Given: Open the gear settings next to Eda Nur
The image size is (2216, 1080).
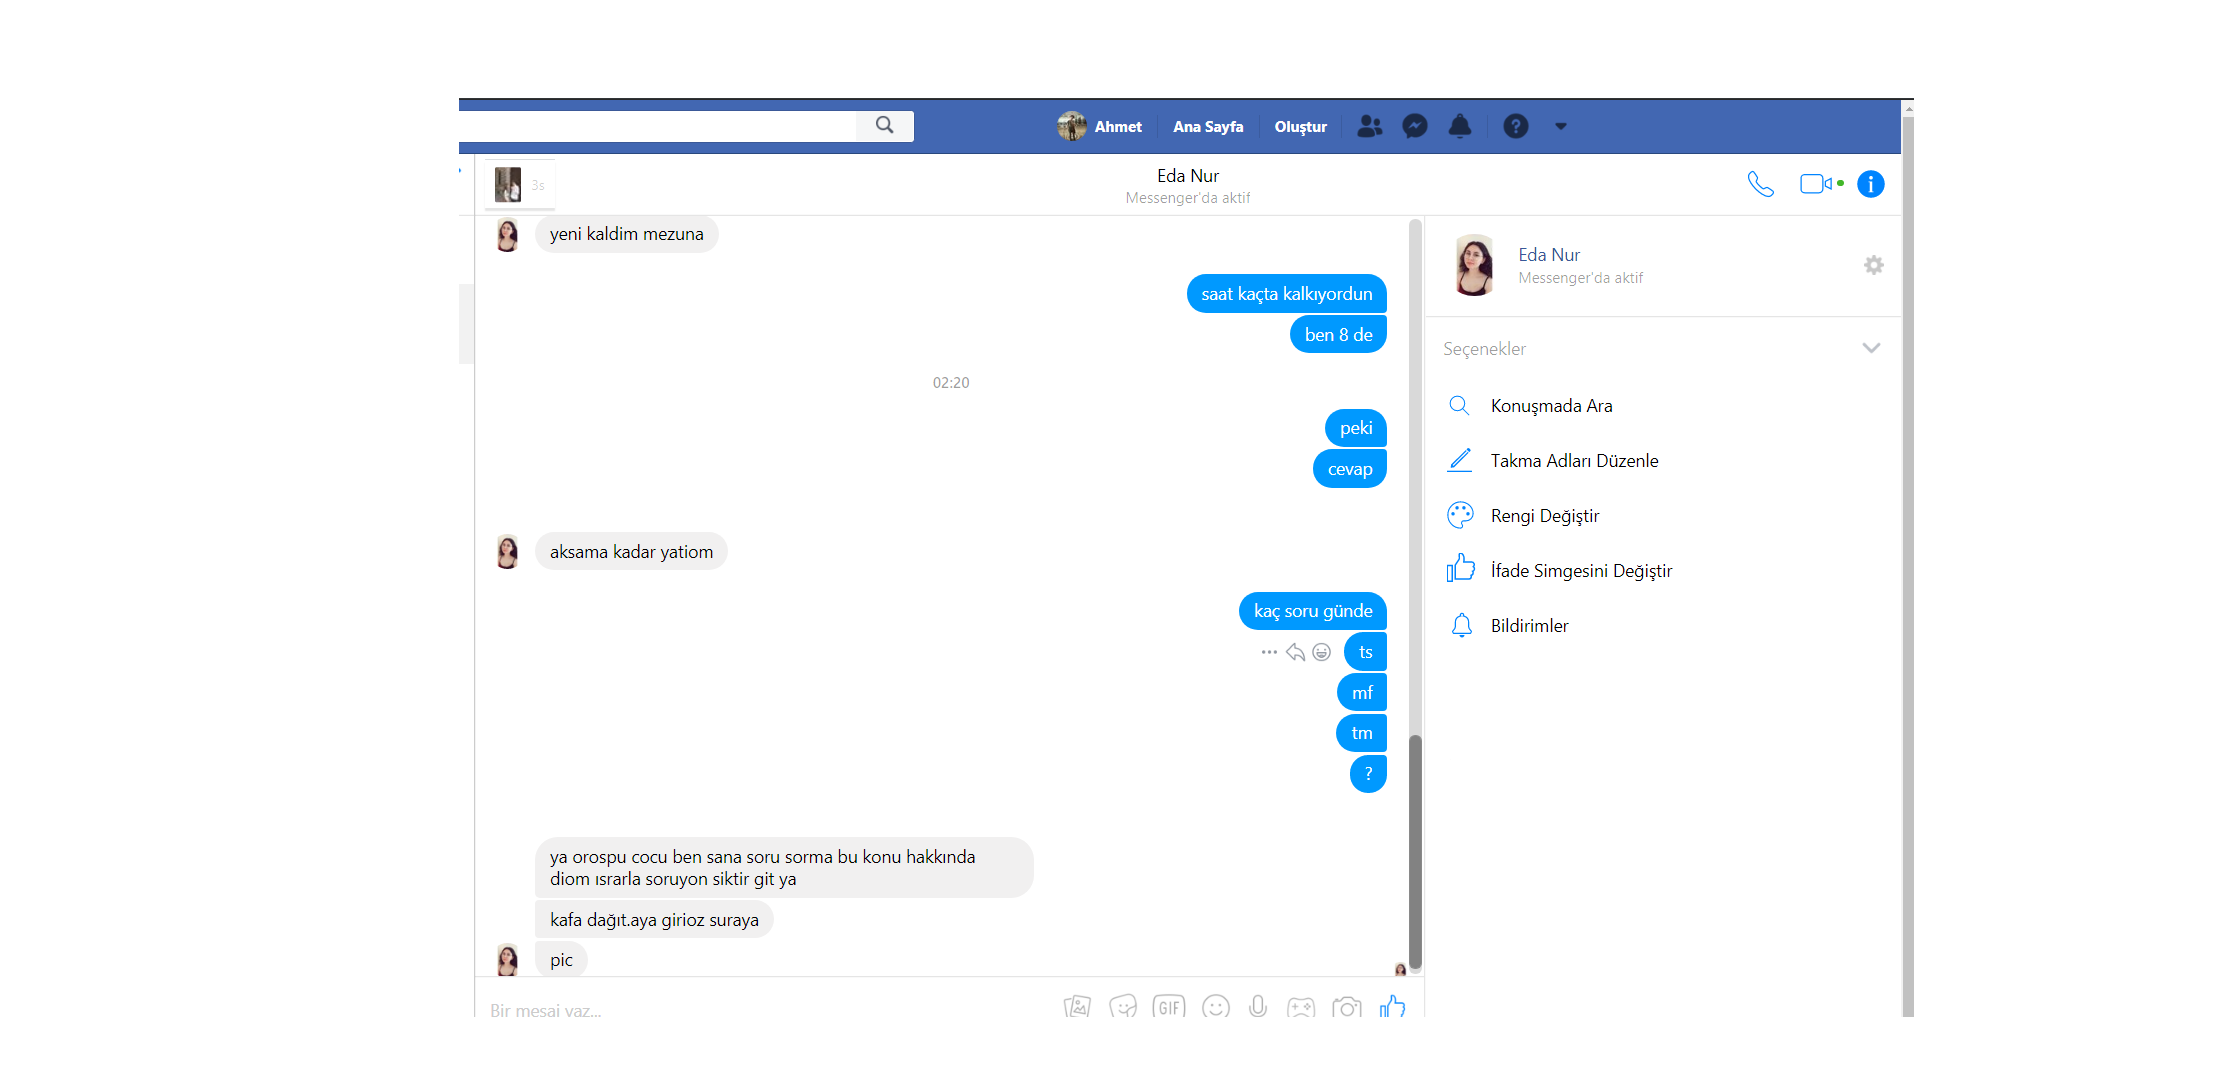Looking at the screenshot, I should (1873, 265).
